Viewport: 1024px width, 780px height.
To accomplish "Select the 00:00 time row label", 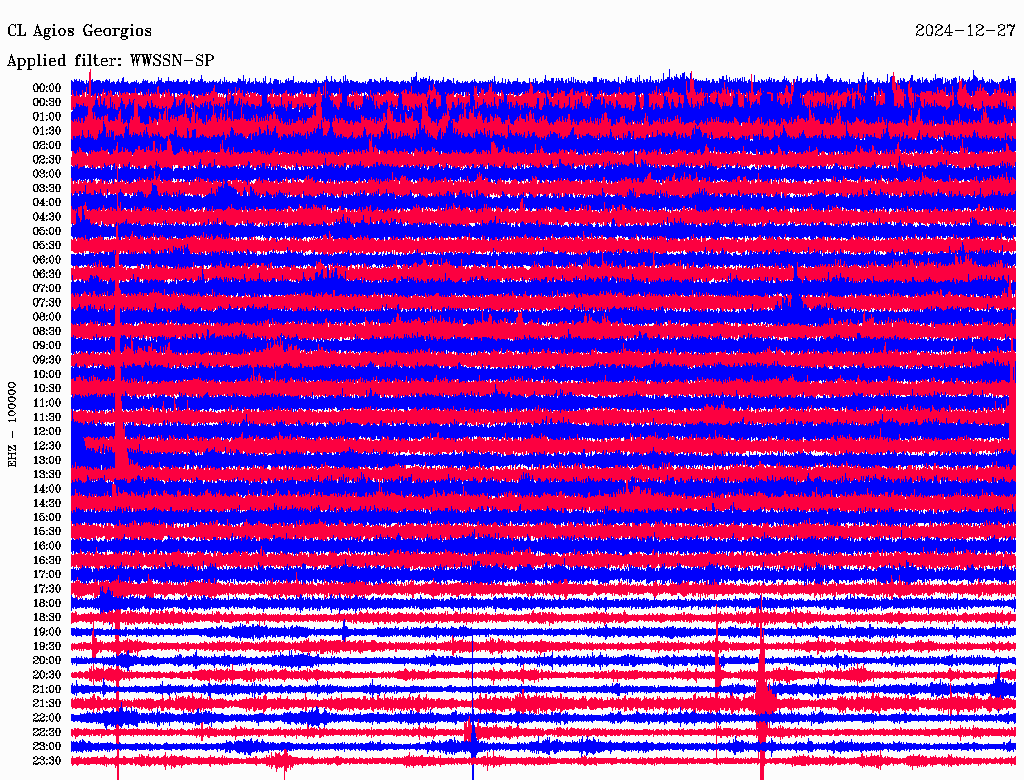I will coord(47,88).
